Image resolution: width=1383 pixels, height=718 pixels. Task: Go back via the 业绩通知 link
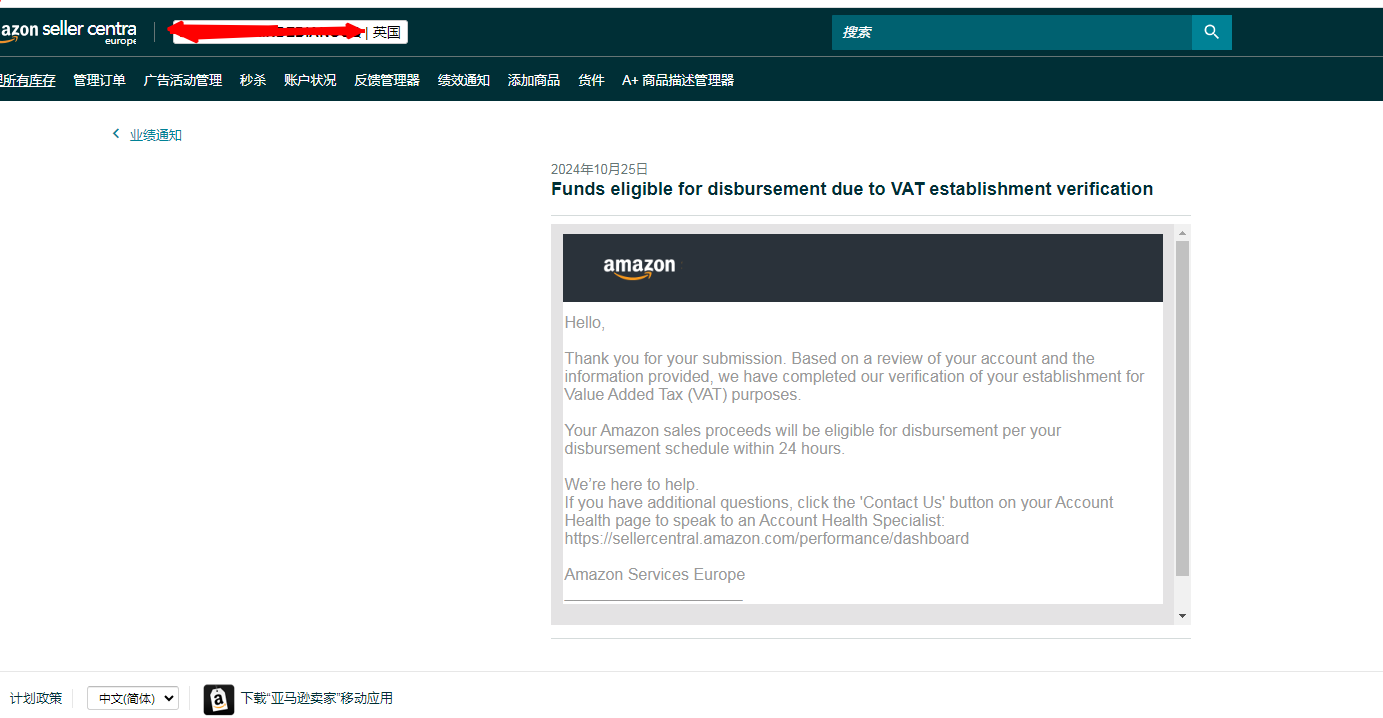click(x=156, y=135)
